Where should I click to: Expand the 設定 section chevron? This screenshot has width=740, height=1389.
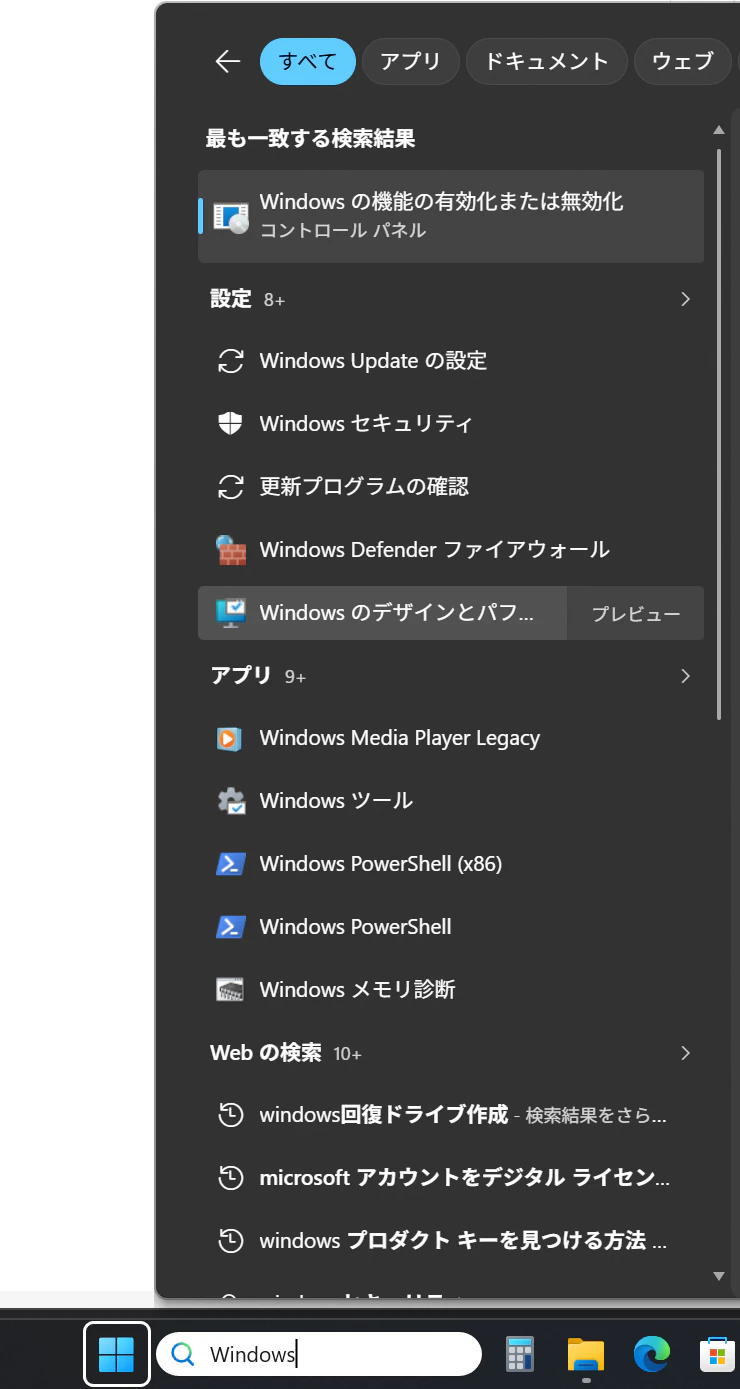point(685,299)
